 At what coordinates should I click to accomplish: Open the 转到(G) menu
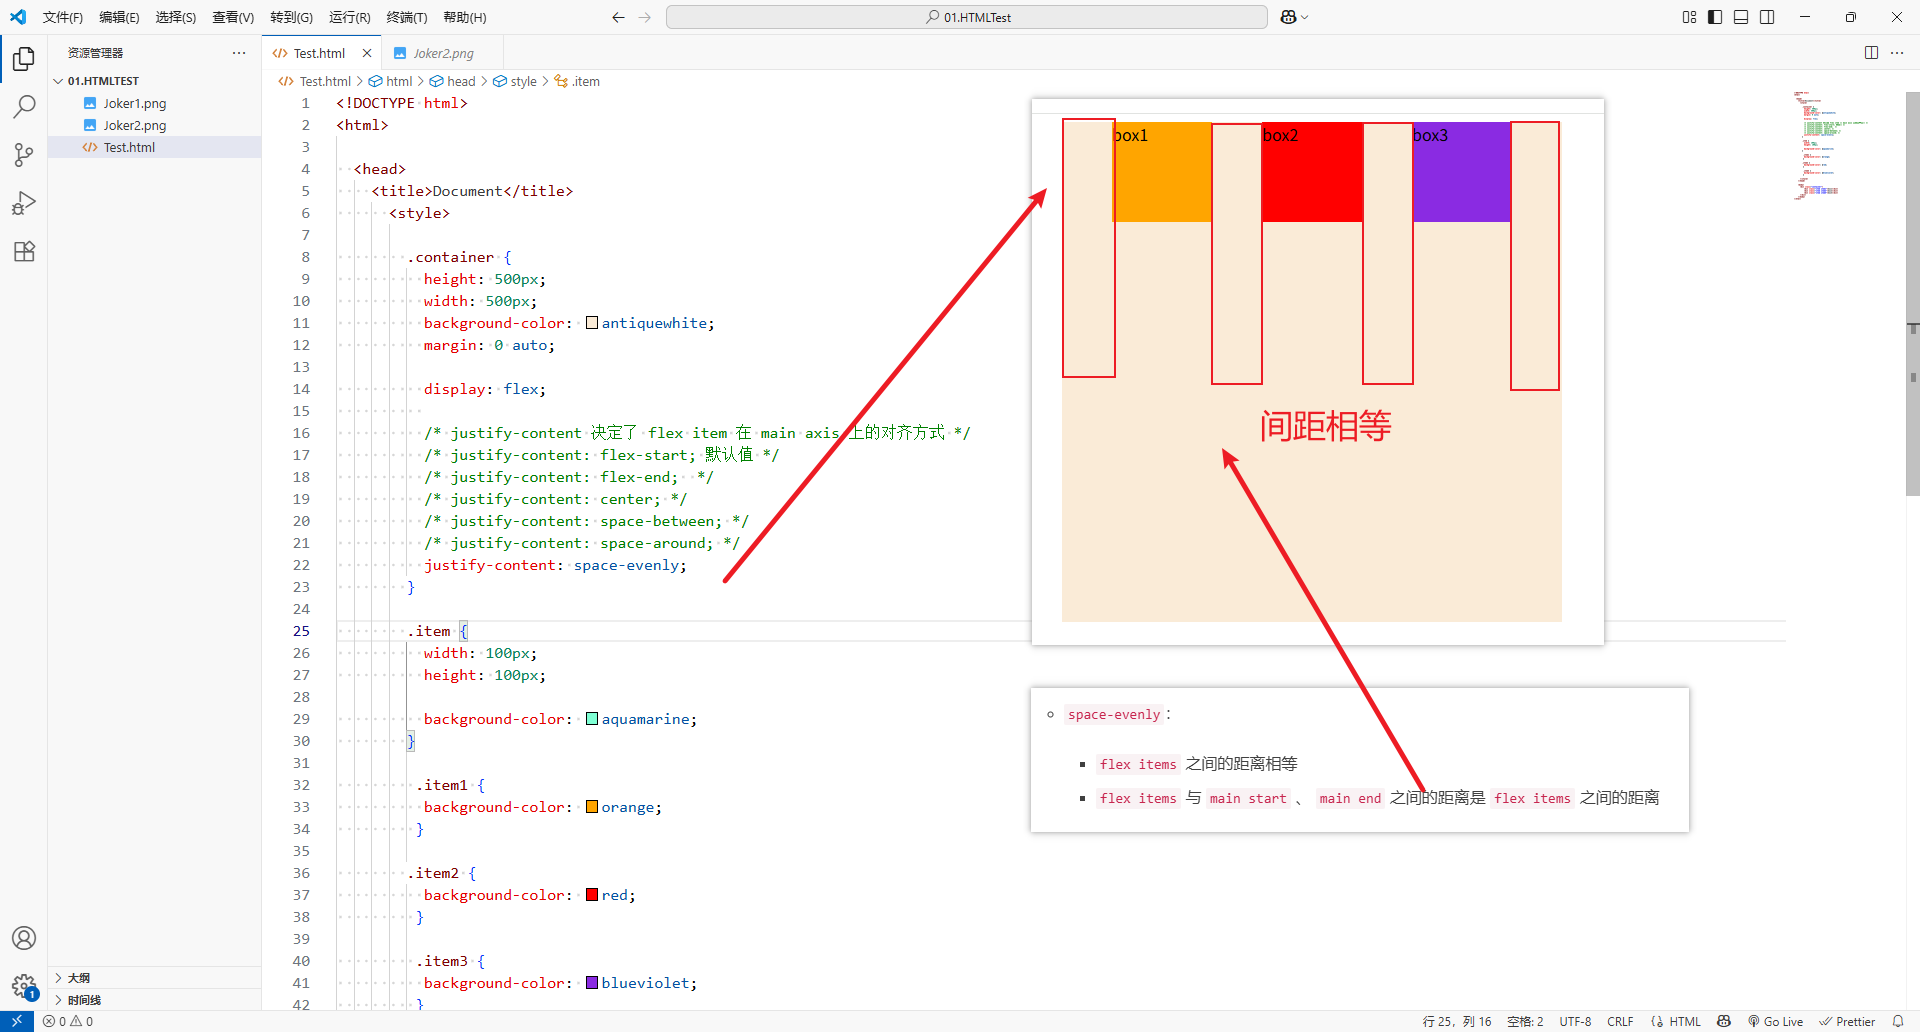point(291,17)
